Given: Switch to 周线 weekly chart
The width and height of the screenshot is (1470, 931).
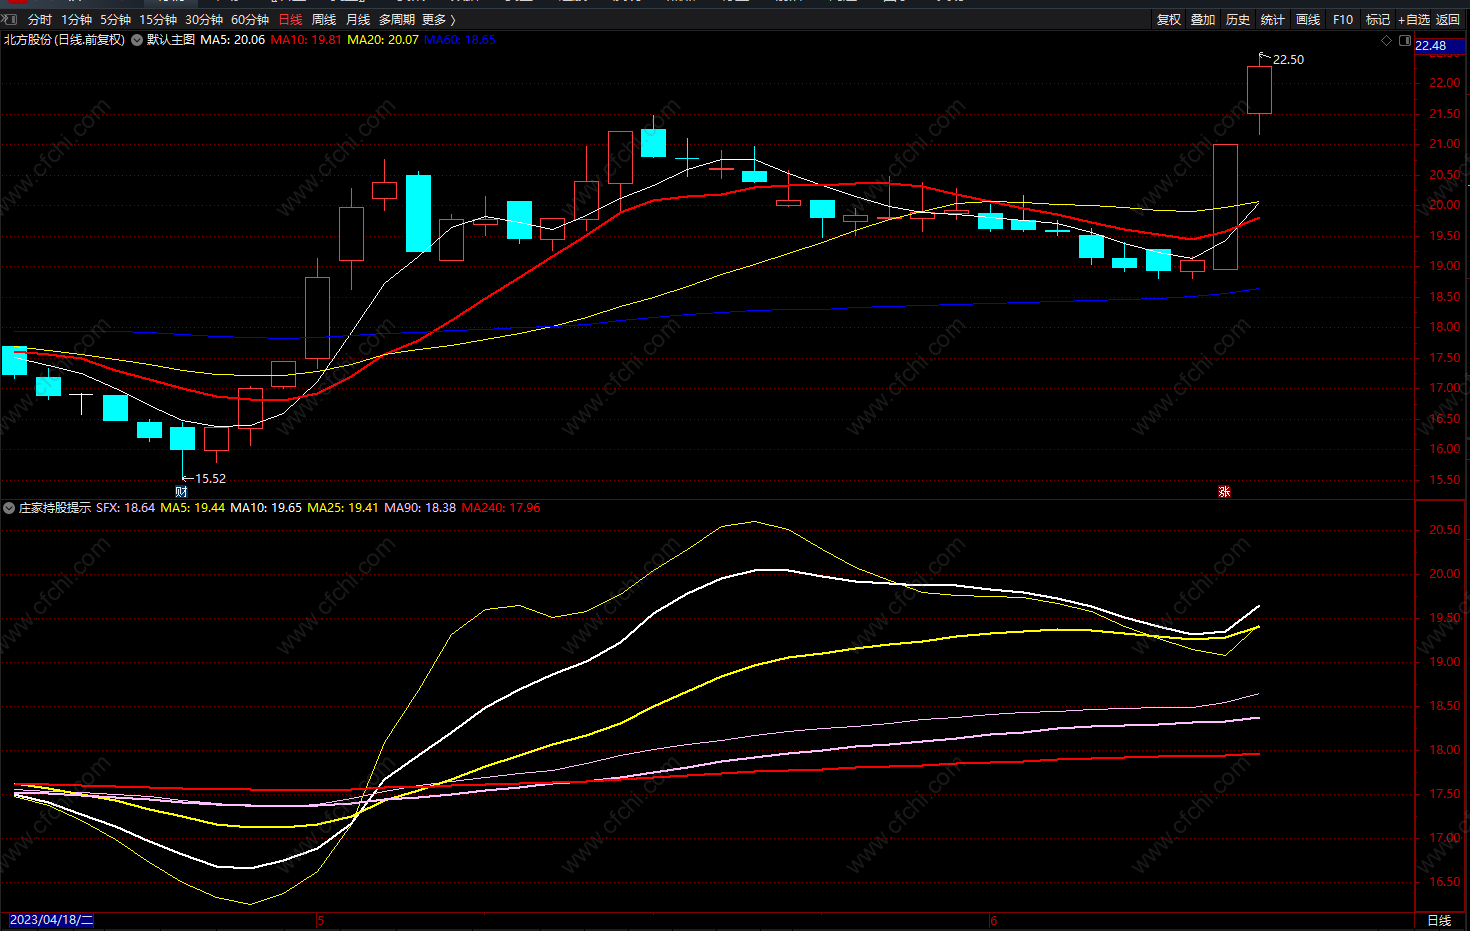Looking at the screenshot, I should tap(324, 19).
